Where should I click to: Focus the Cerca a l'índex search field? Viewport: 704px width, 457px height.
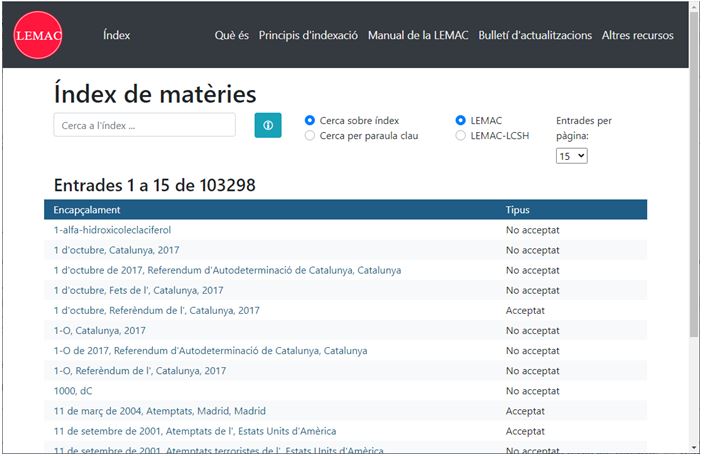[145, 125]
